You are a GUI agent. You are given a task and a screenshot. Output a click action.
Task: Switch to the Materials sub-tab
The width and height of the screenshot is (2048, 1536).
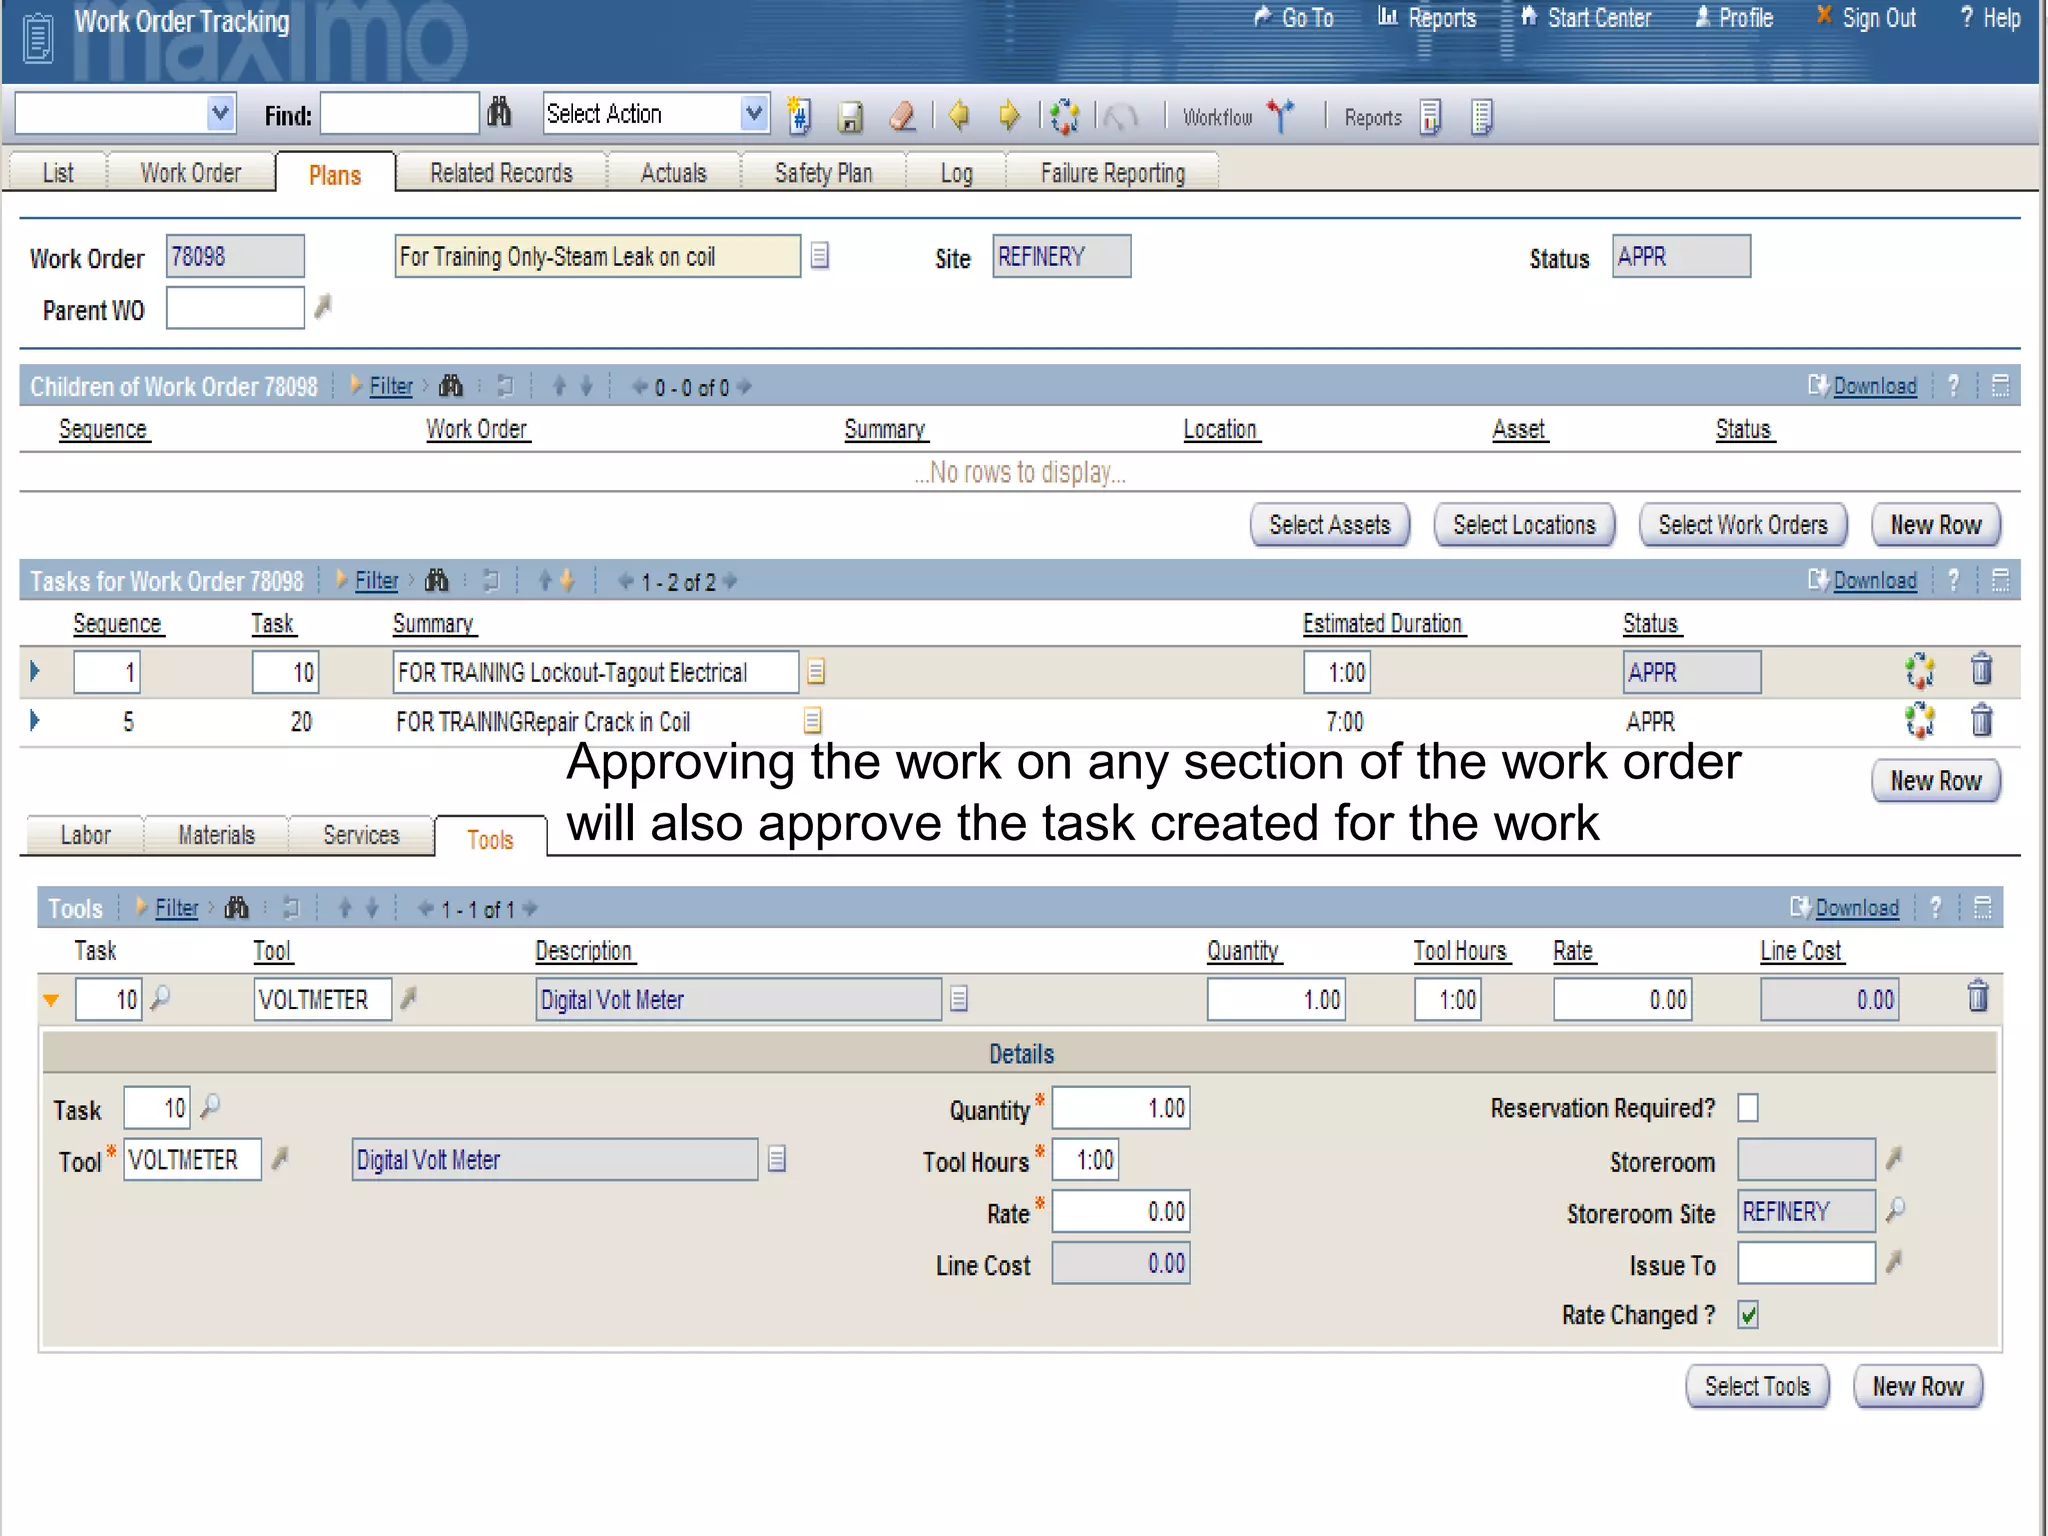216,834
